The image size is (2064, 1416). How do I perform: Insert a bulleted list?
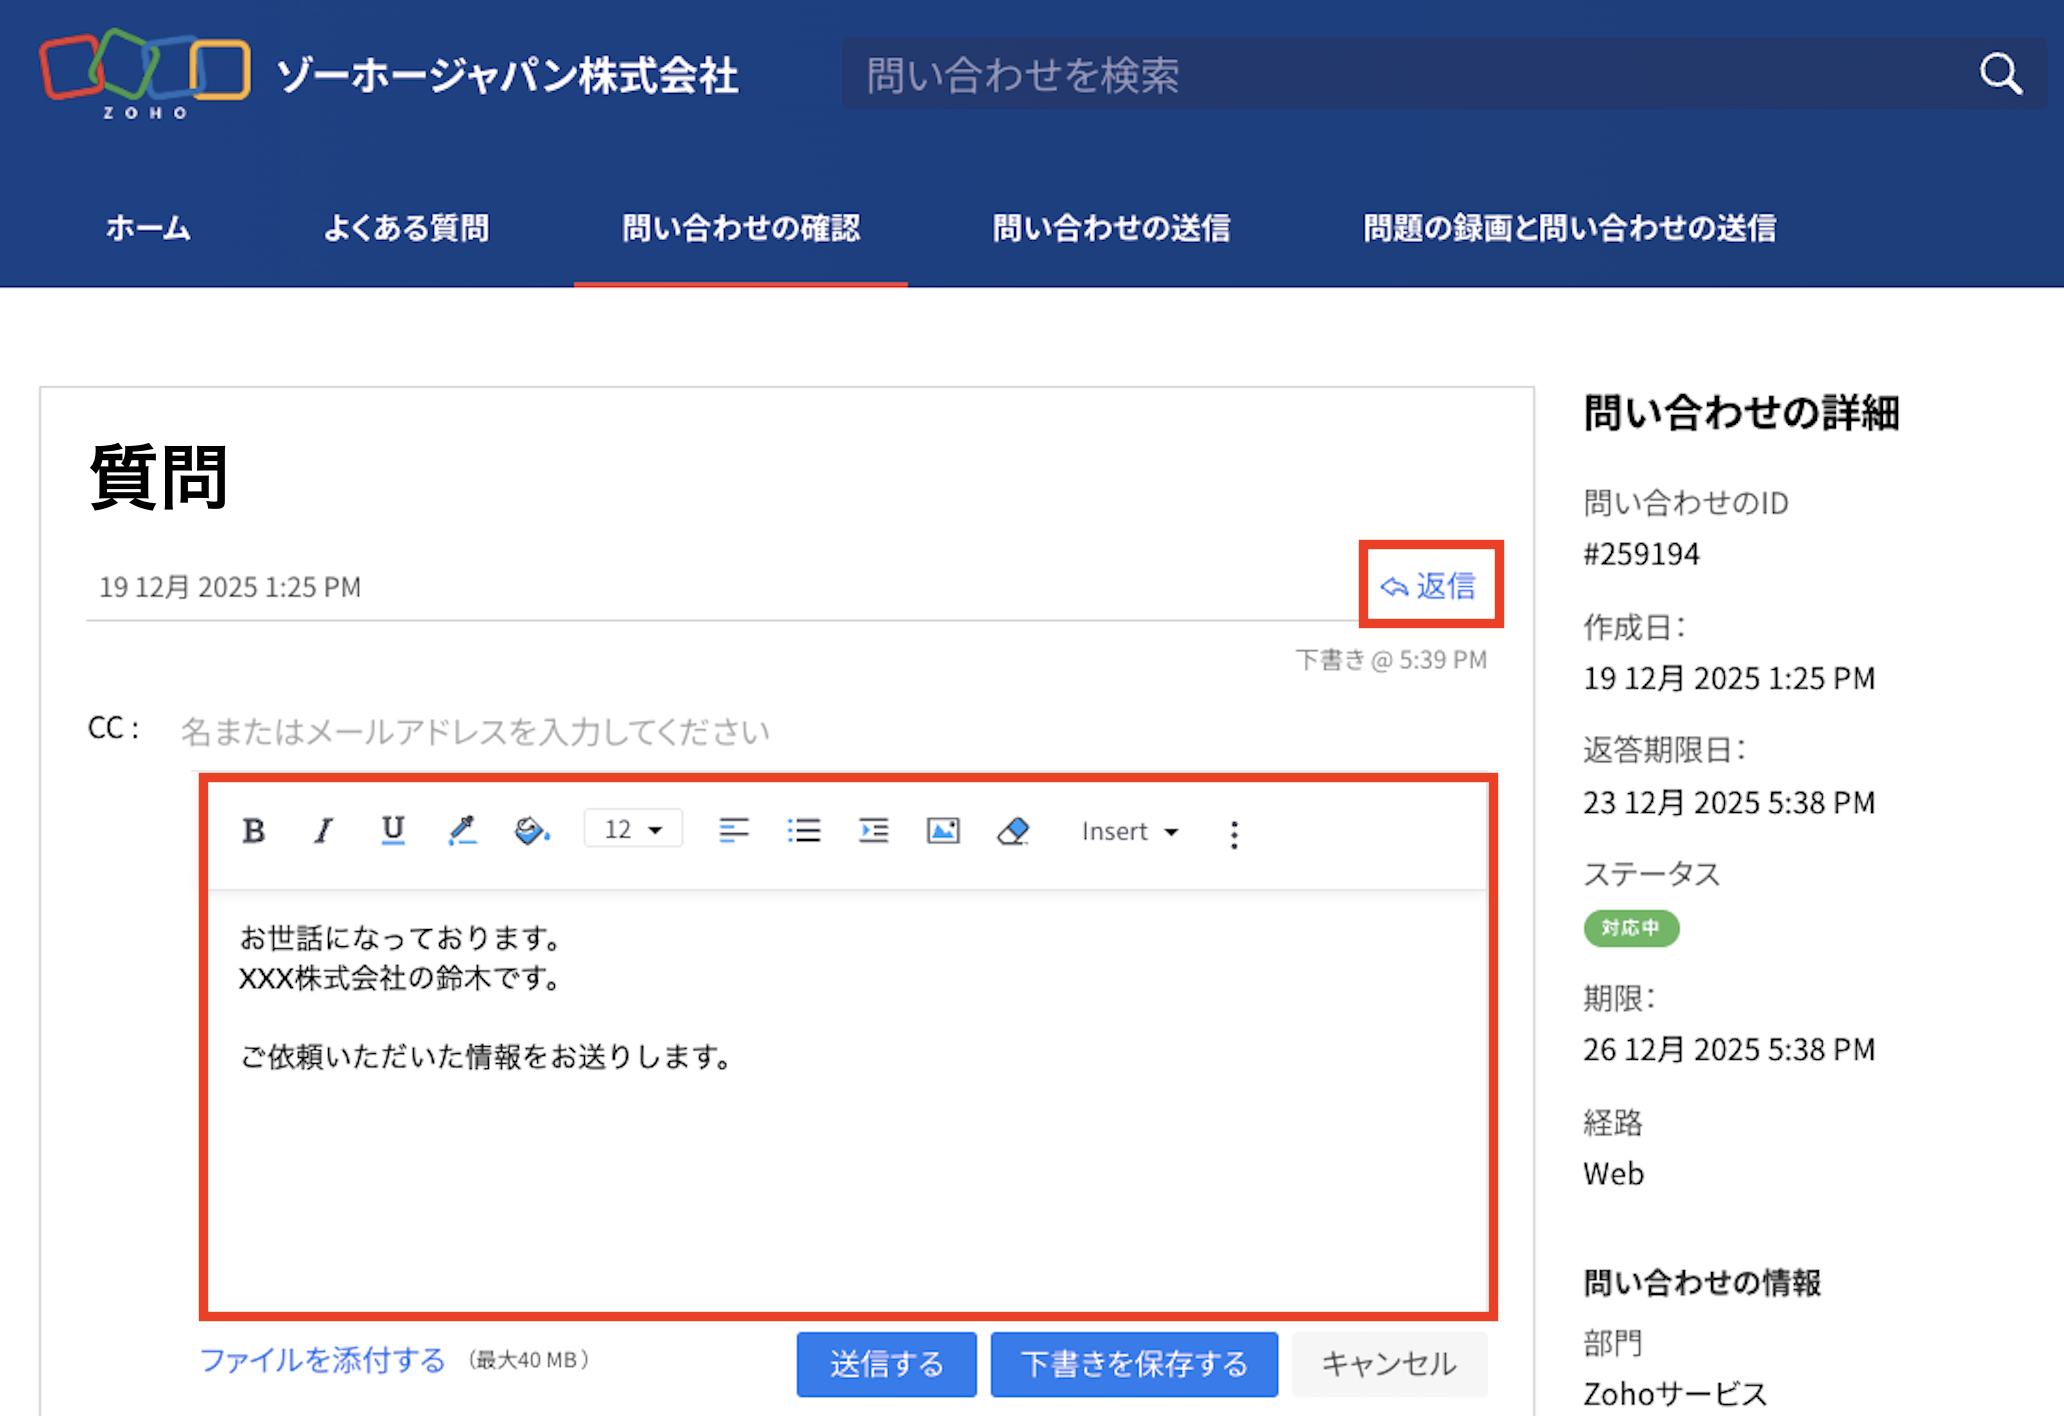pyautogui.click(x=803, y=830)
